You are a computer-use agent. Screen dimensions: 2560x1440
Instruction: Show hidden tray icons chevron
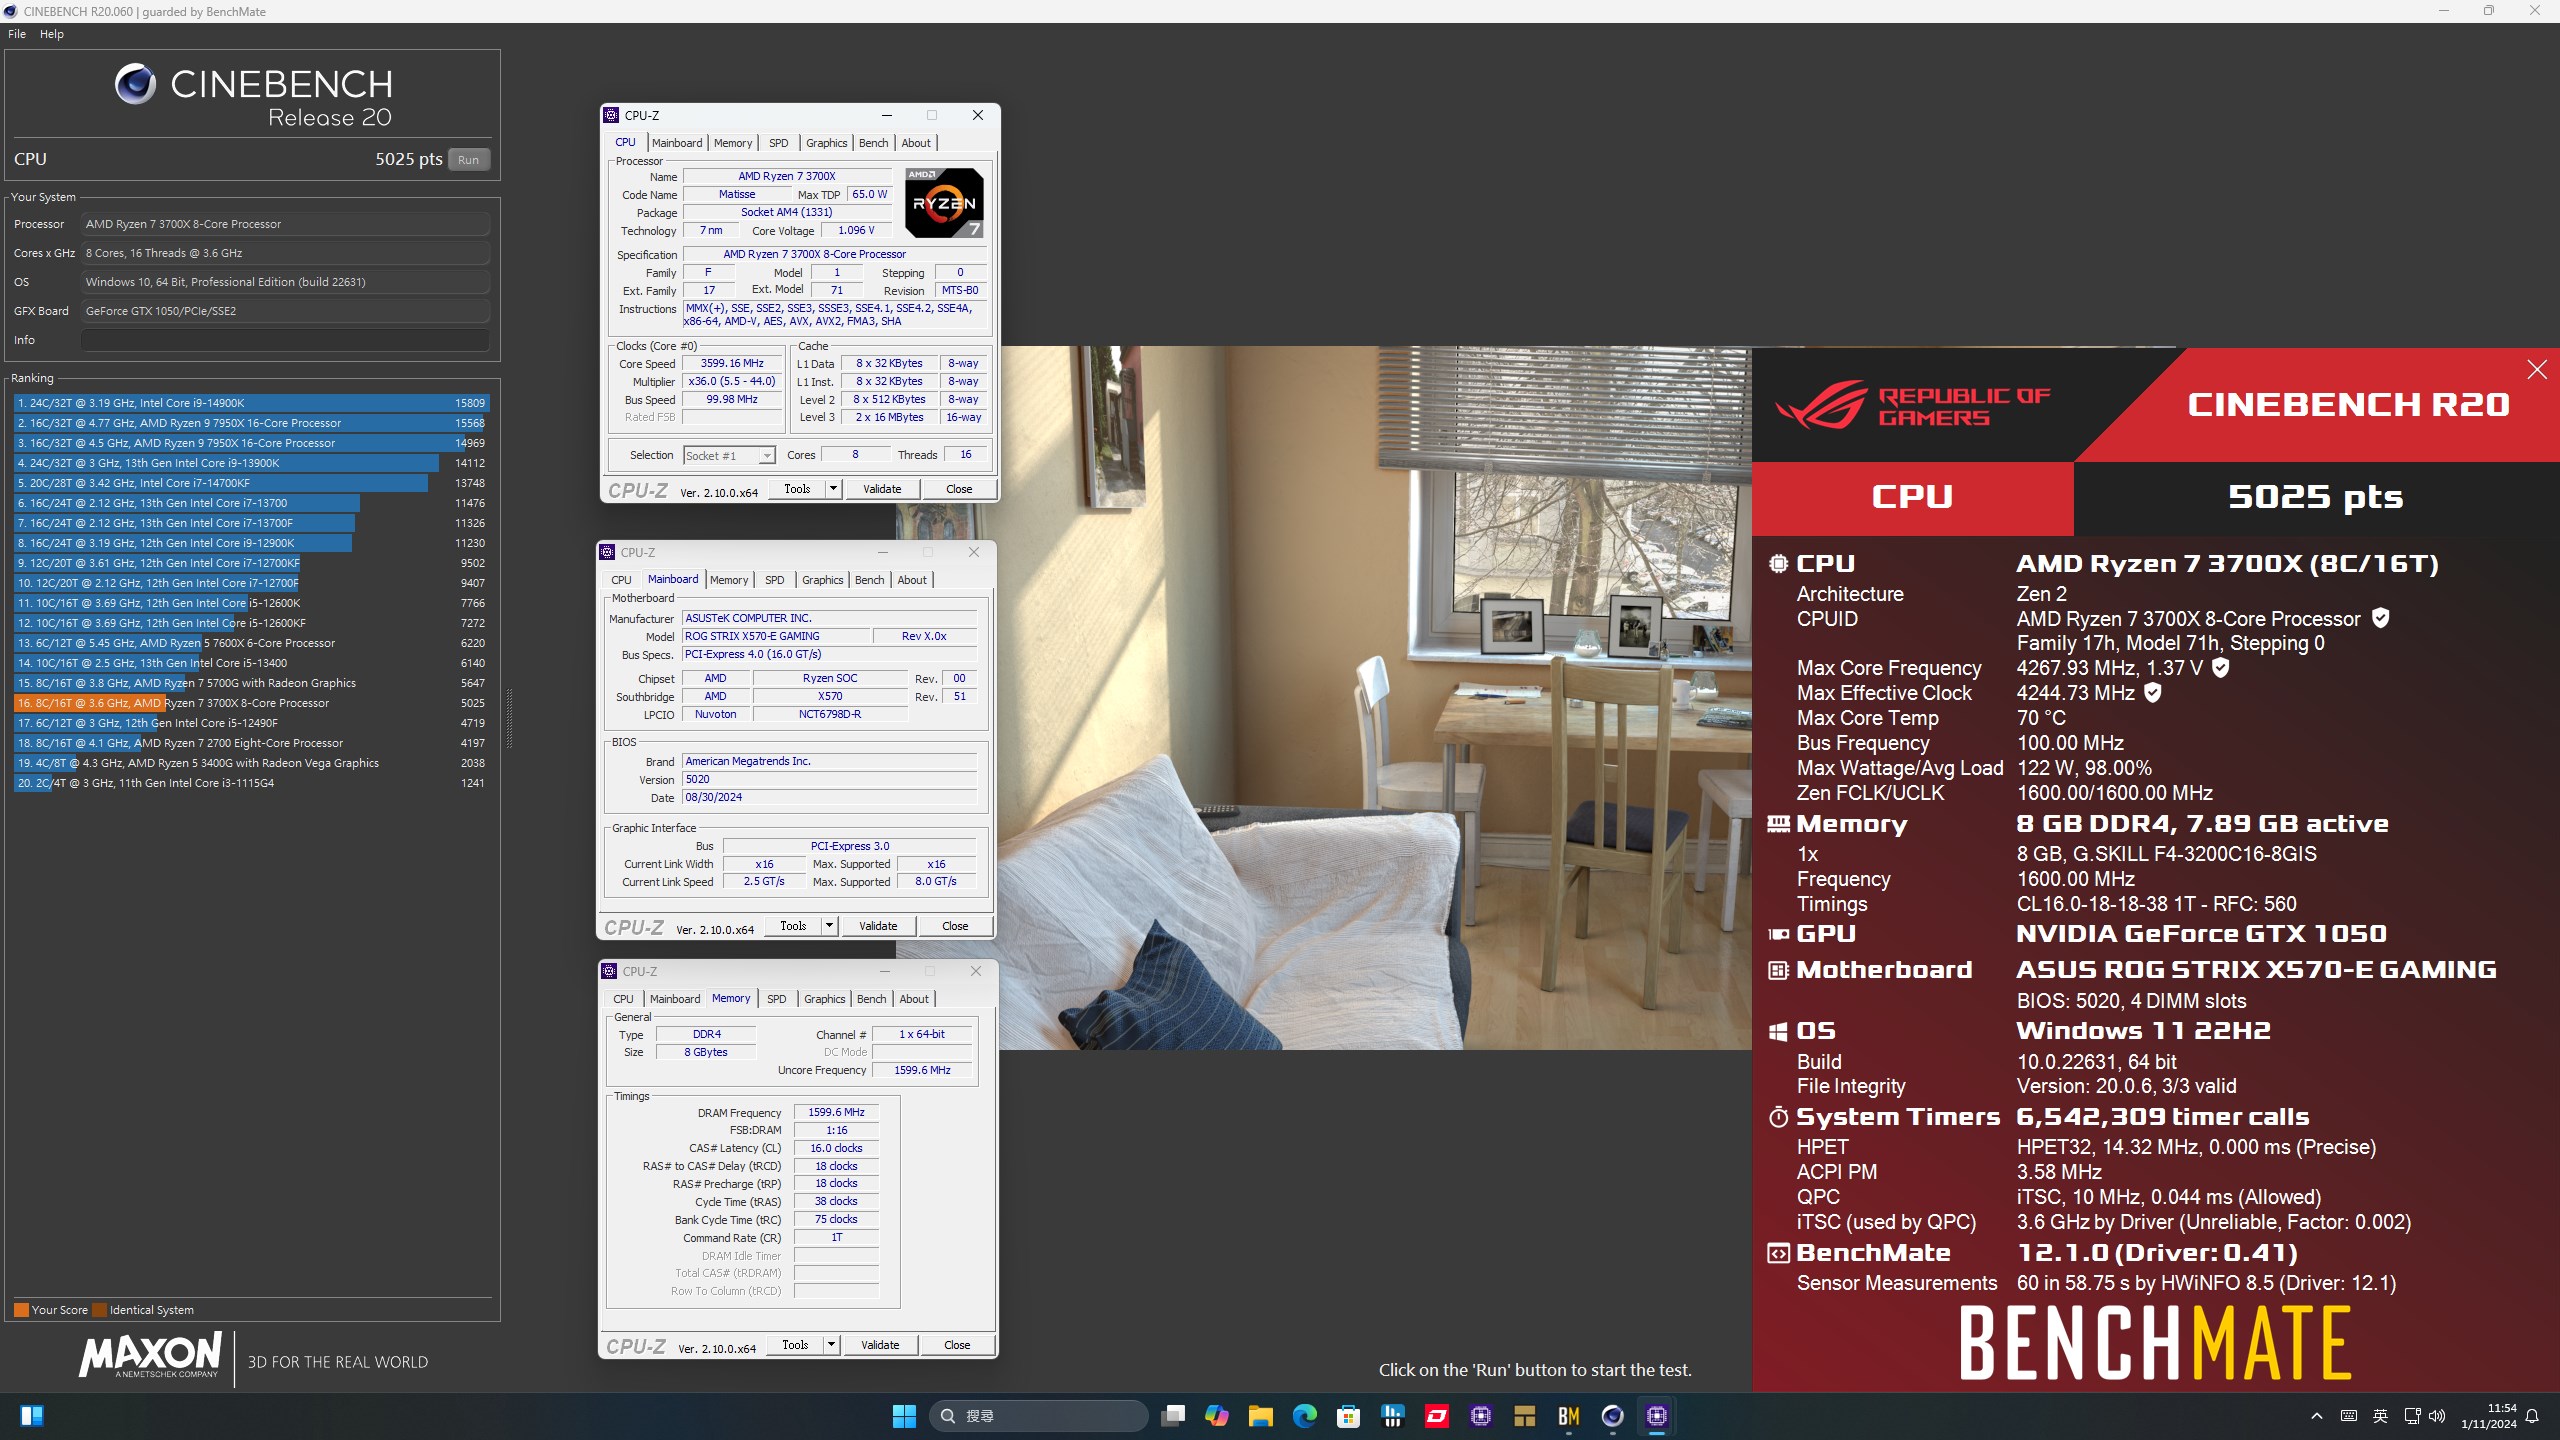coord(2317,1416)
